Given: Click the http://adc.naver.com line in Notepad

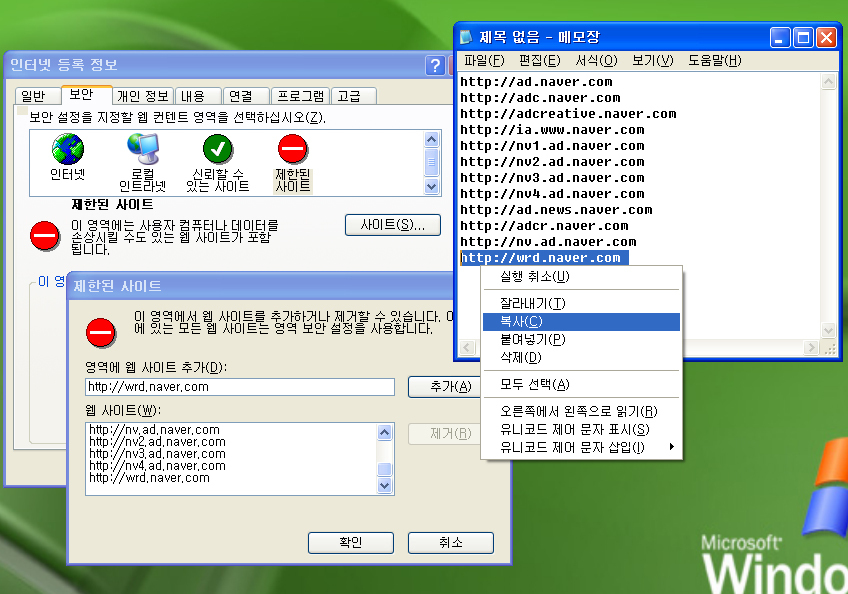Looking at the screenshot, I should (x=540, y=98).
